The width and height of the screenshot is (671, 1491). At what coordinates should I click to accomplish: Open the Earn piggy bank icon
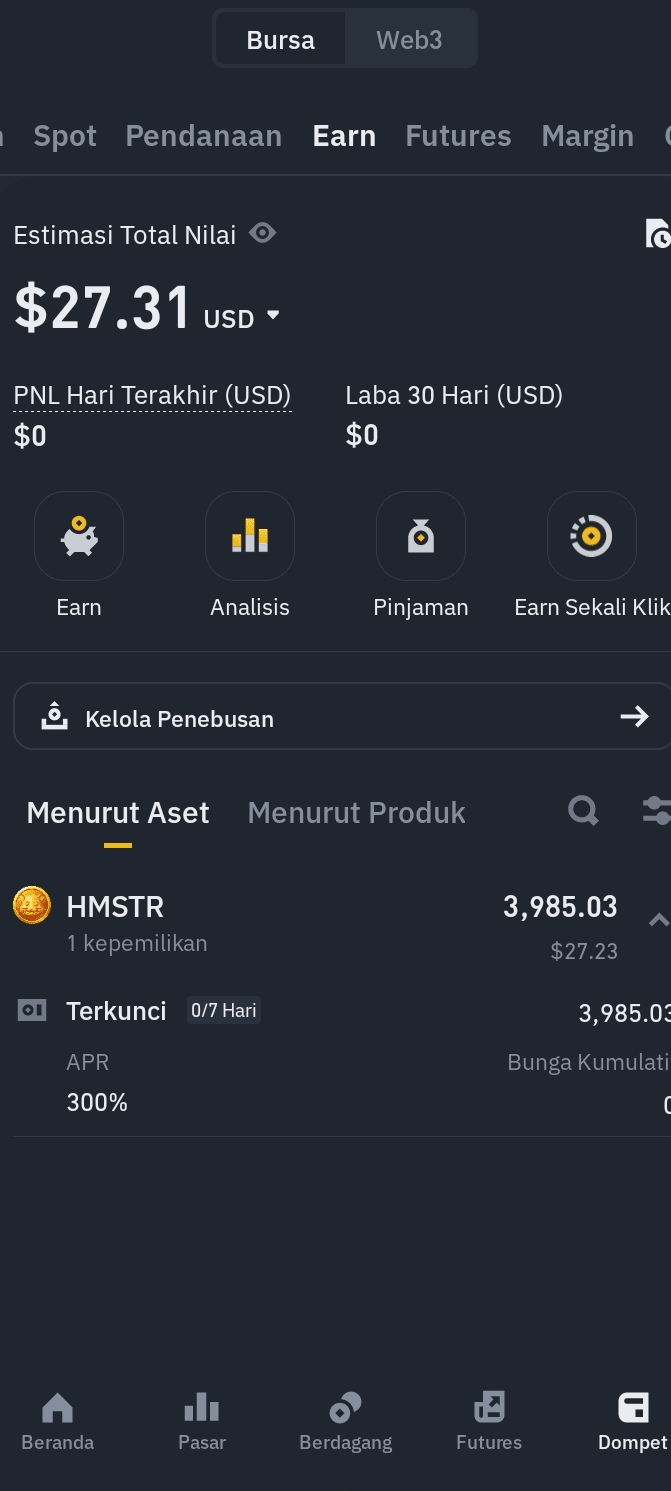pos(79,537)
